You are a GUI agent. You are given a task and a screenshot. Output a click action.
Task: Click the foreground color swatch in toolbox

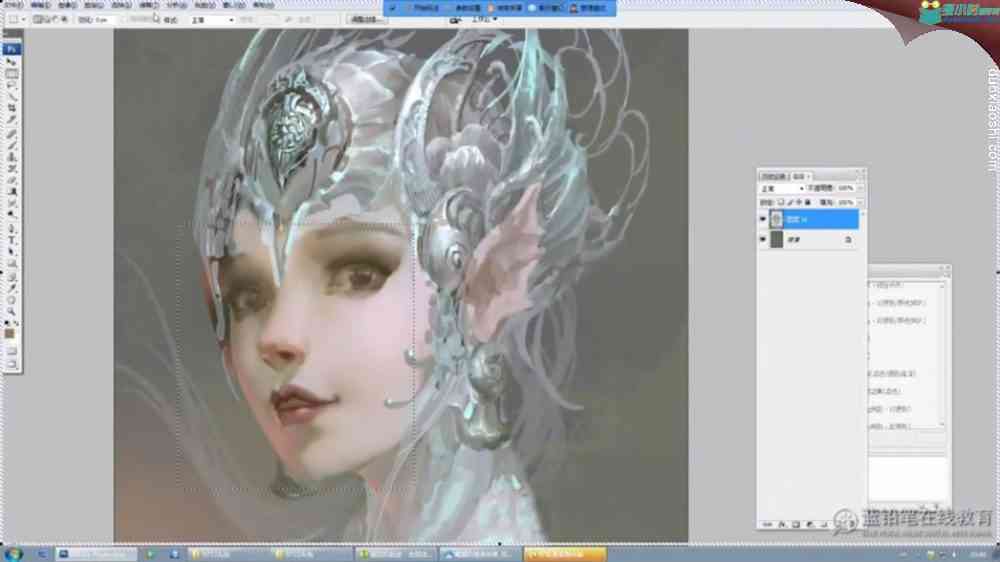tap(10, 334)
